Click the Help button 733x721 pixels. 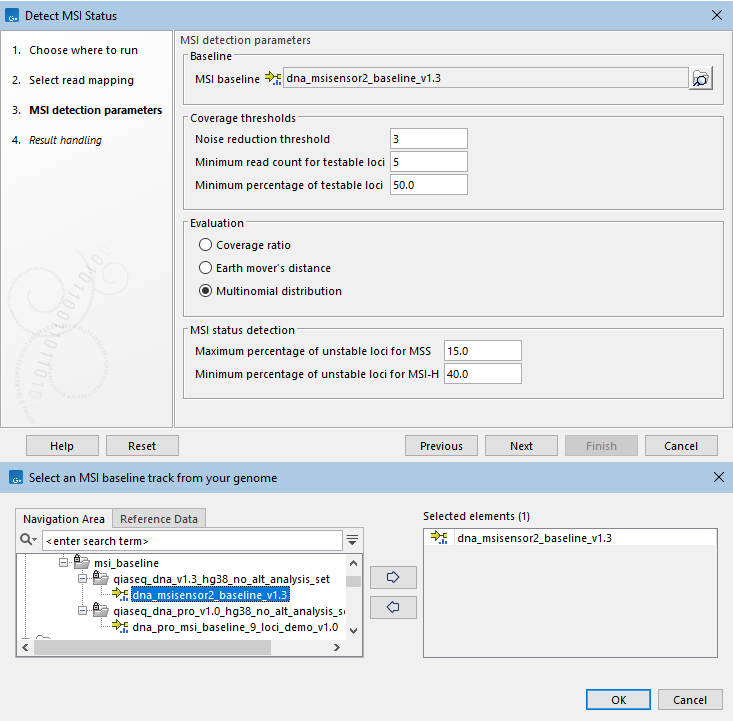coord(62,446)
